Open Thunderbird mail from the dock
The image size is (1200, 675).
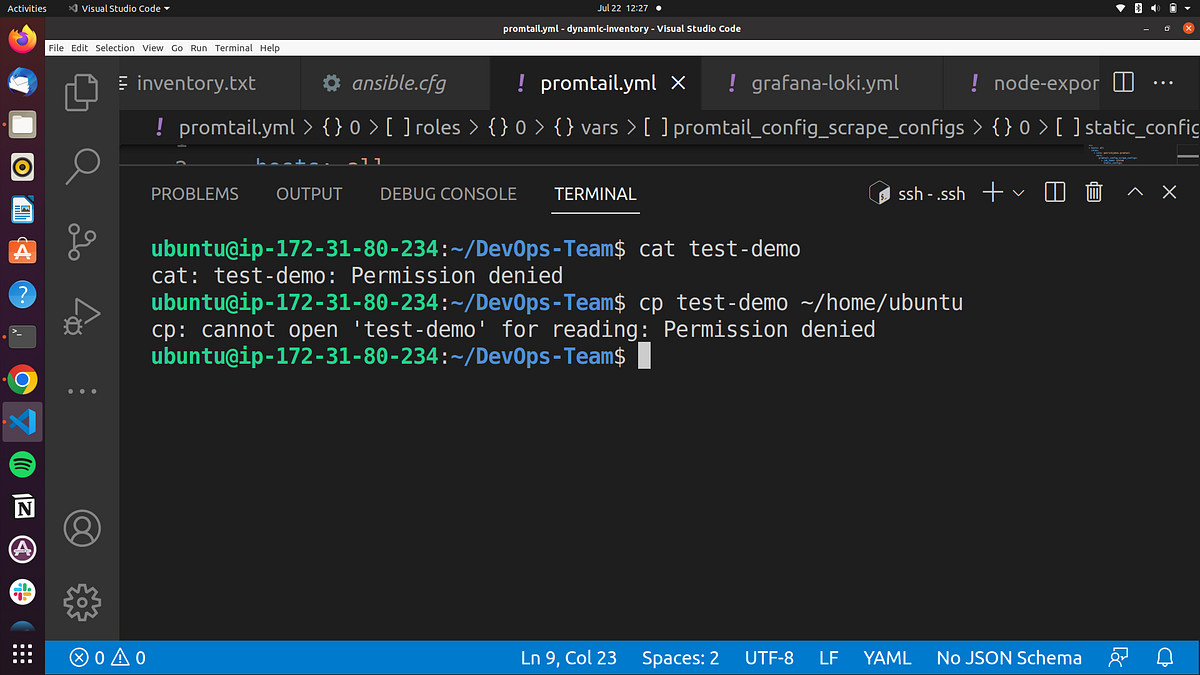[22, 83]
